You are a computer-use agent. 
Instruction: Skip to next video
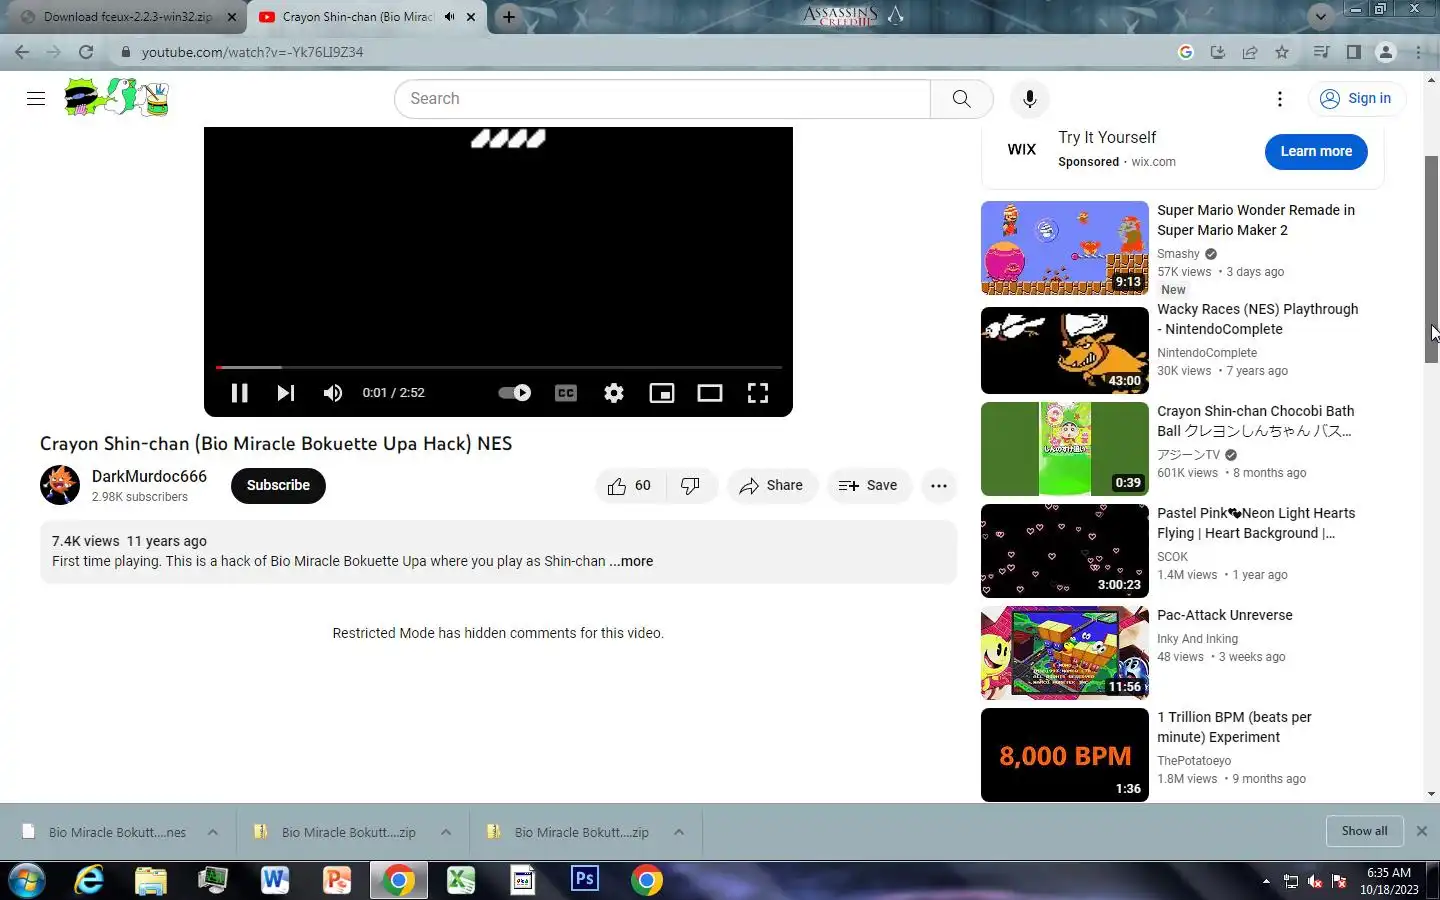point(286,393)
